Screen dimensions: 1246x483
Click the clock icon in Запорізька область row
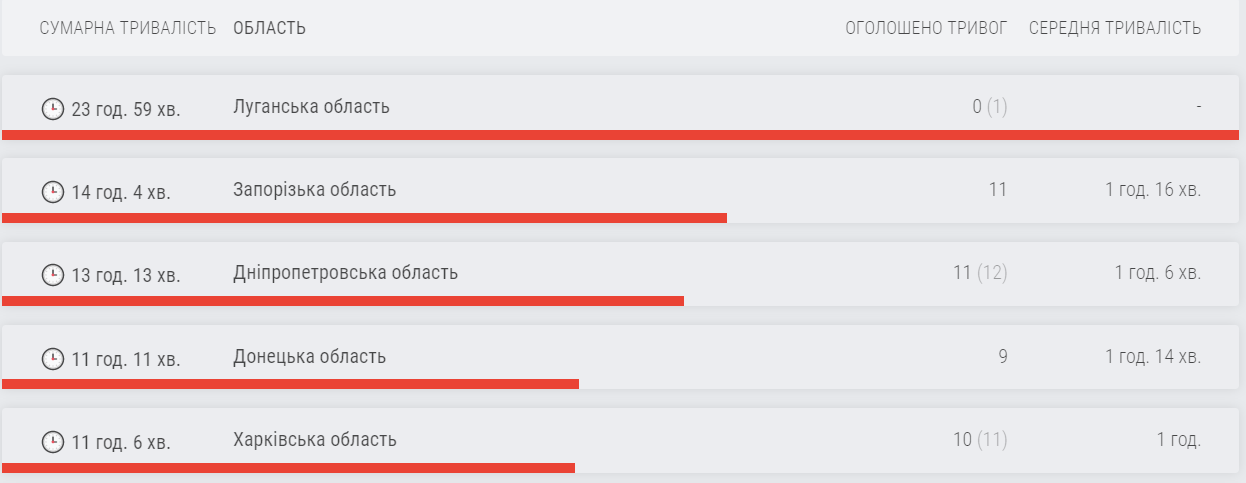tap(52, 191)
